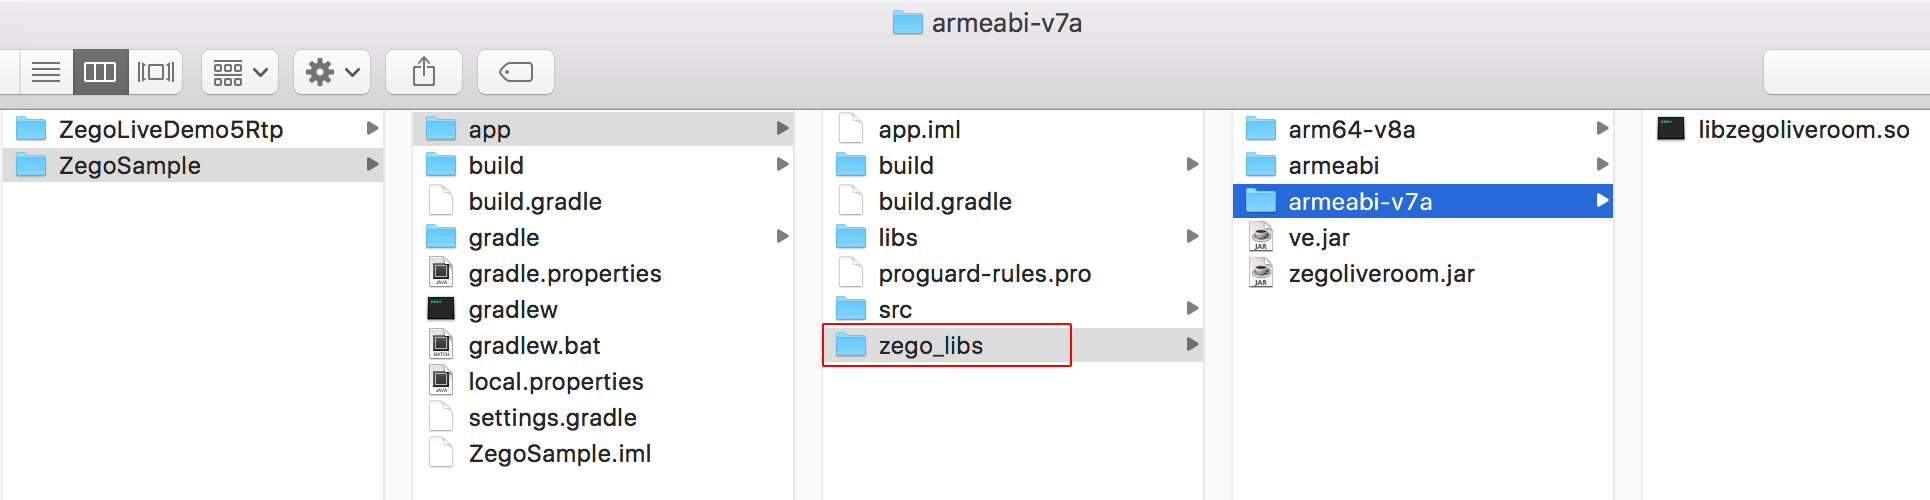Click the Finder search field
This screenshot has height=500, width=1930.
click(x=1846, y=72)
